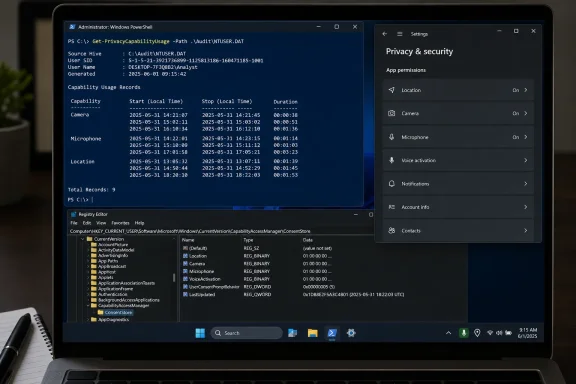Image resolution: width=576 pixels, height=384 pixels.
Task: Open Camera permission showing On
Action: click(458, 113)
